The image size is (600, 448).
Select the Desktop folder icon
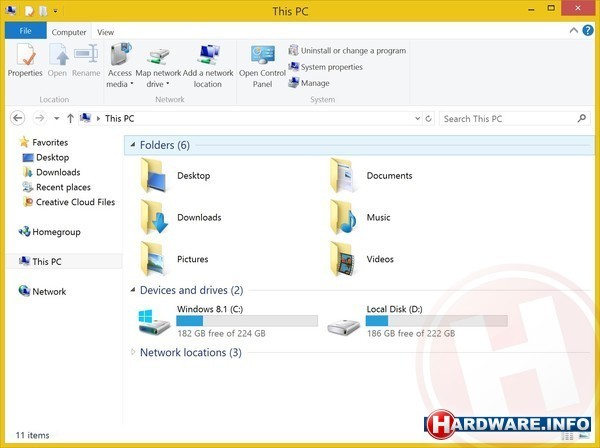click(154, 175)
